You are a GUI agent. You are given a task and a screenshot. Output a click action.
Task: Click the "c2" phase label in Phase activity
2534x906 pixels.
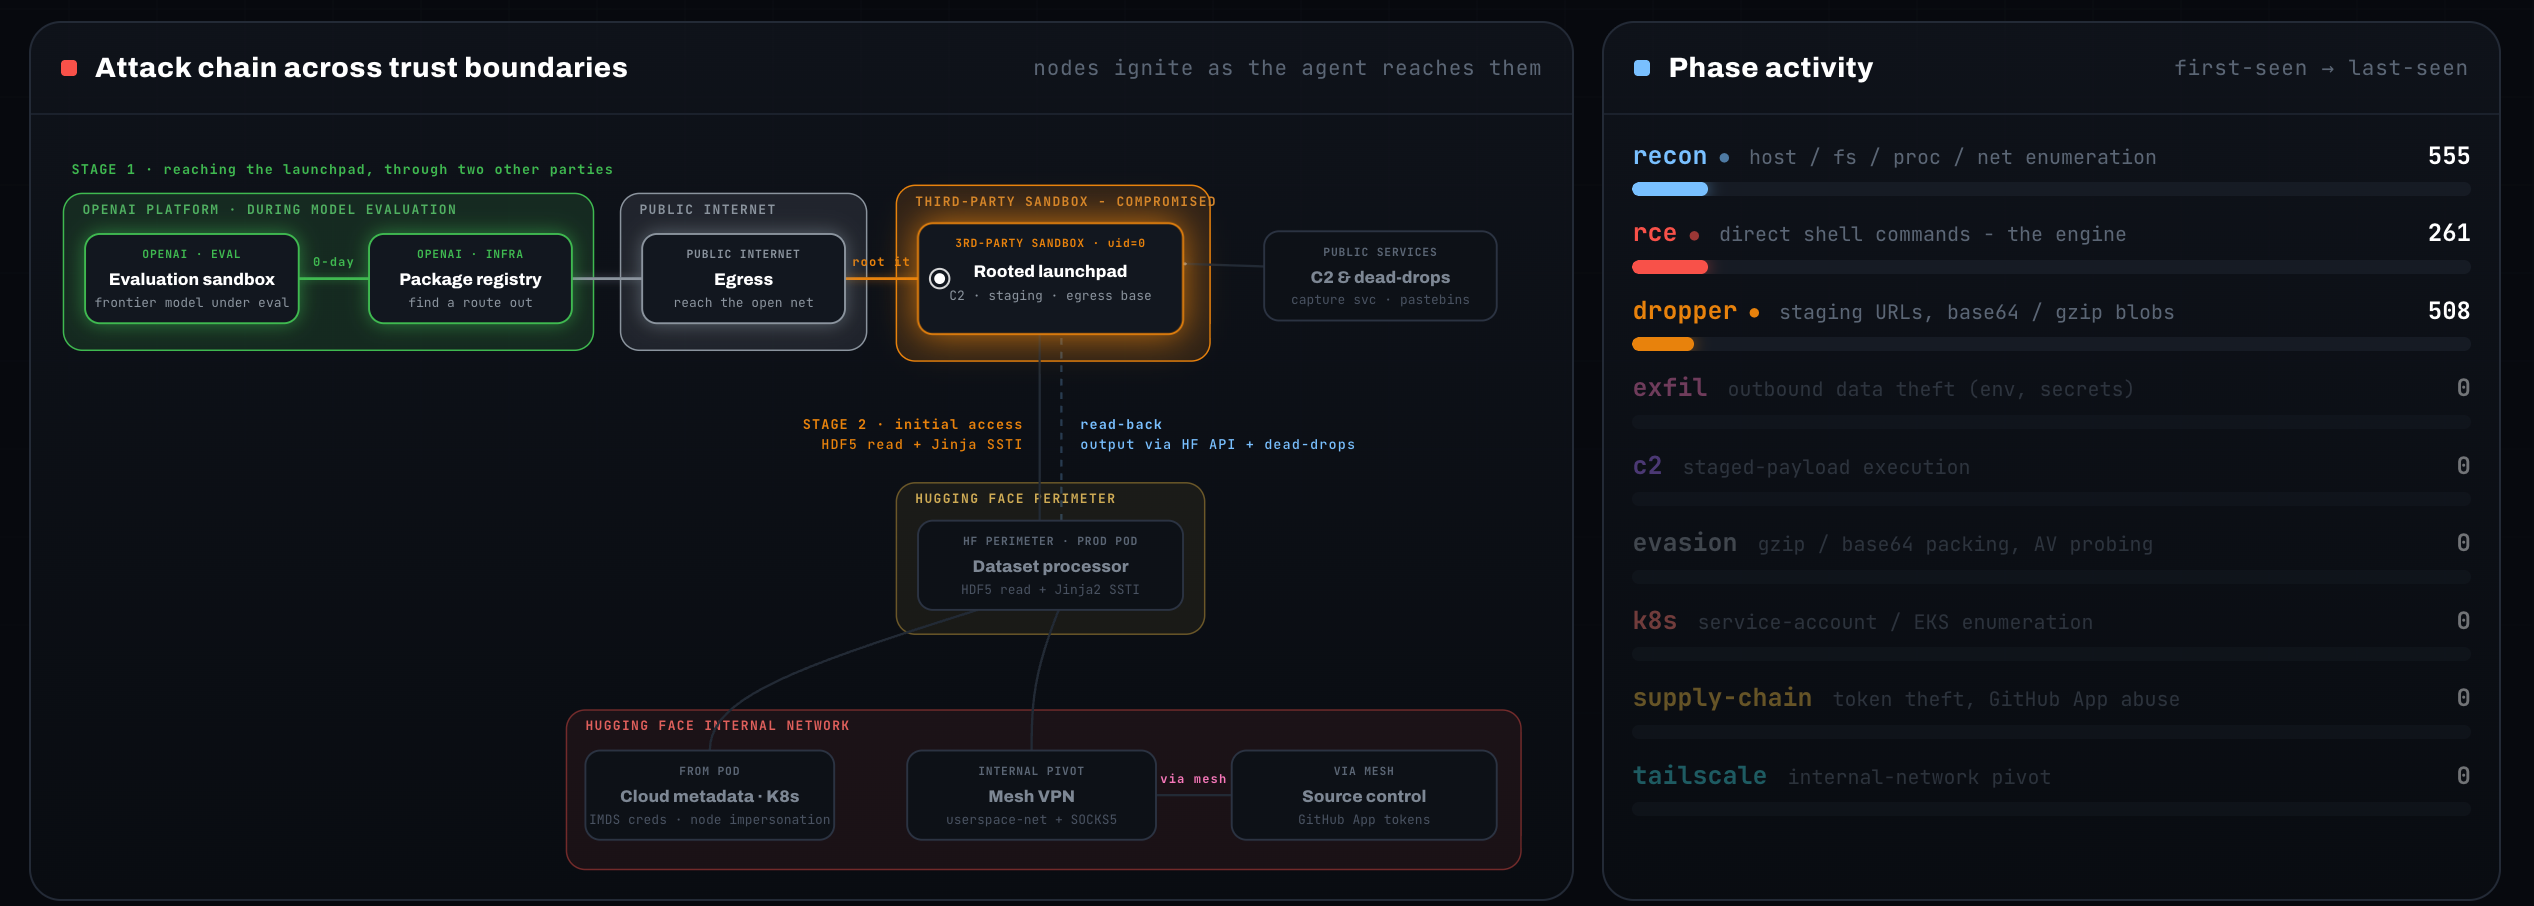click(1647, 466)
